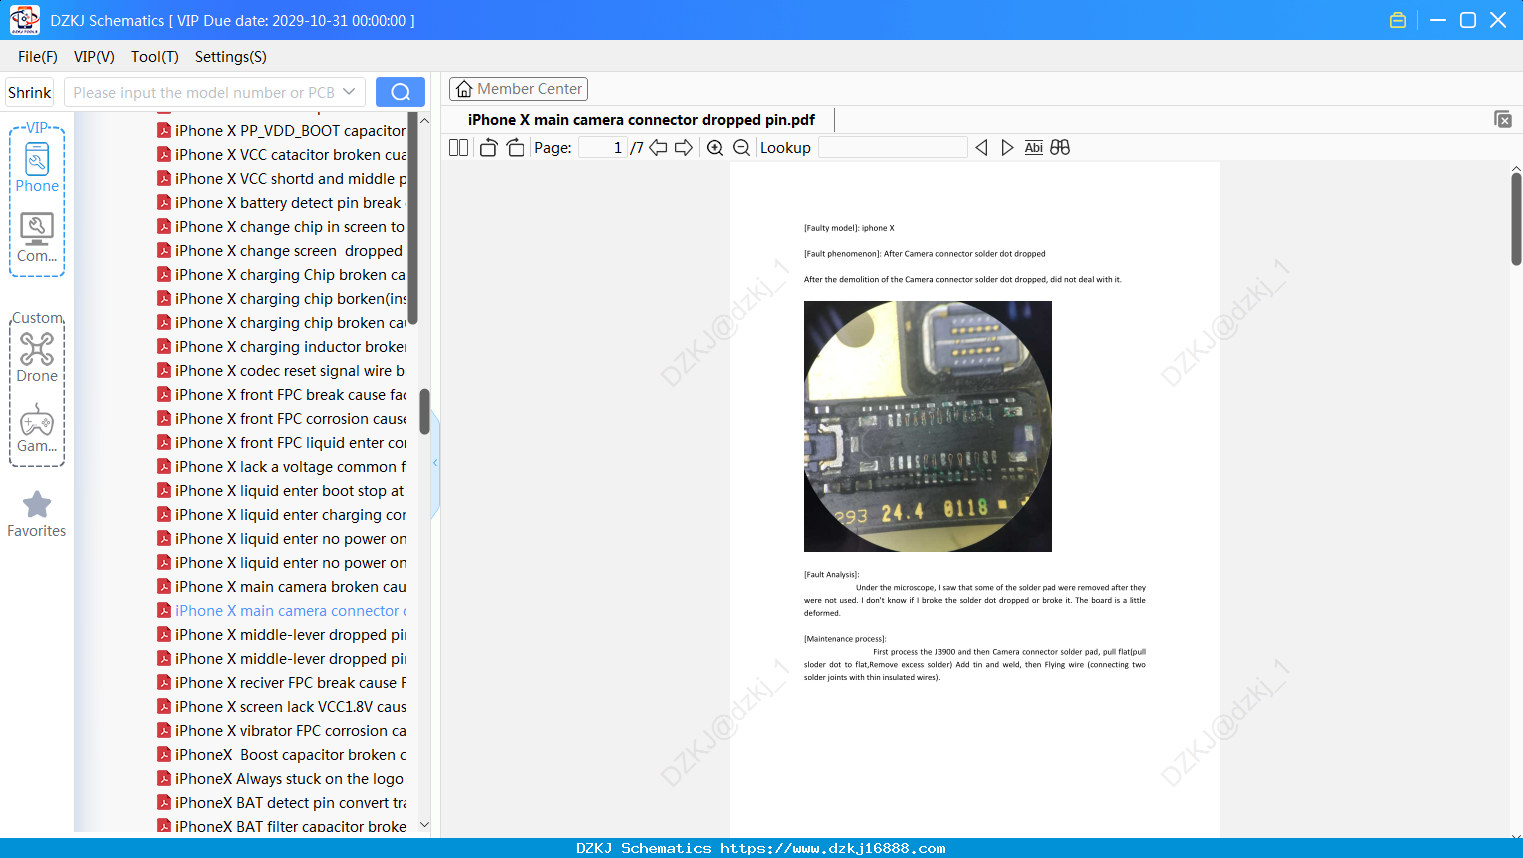Open the Settings(S) menu
This screenshot has width=1523, height=858.
[231, 57]
